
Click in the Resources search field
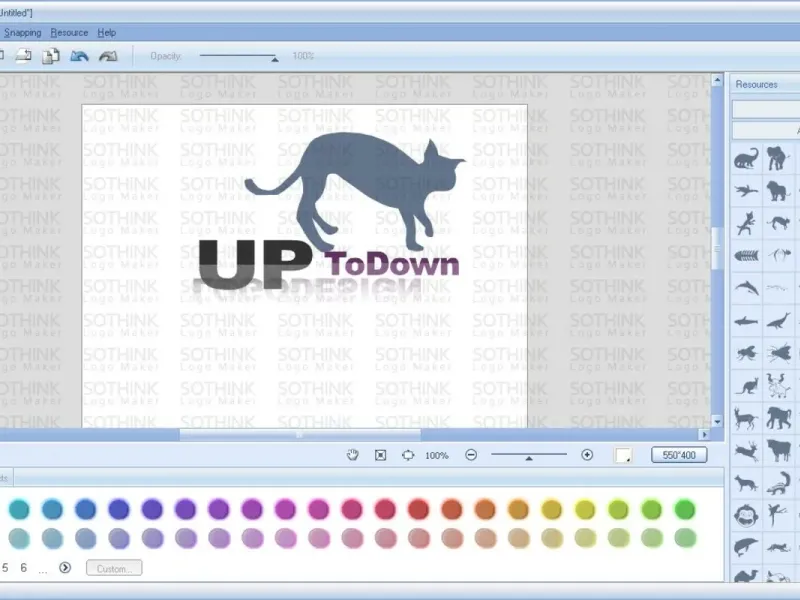click(766, 109)
